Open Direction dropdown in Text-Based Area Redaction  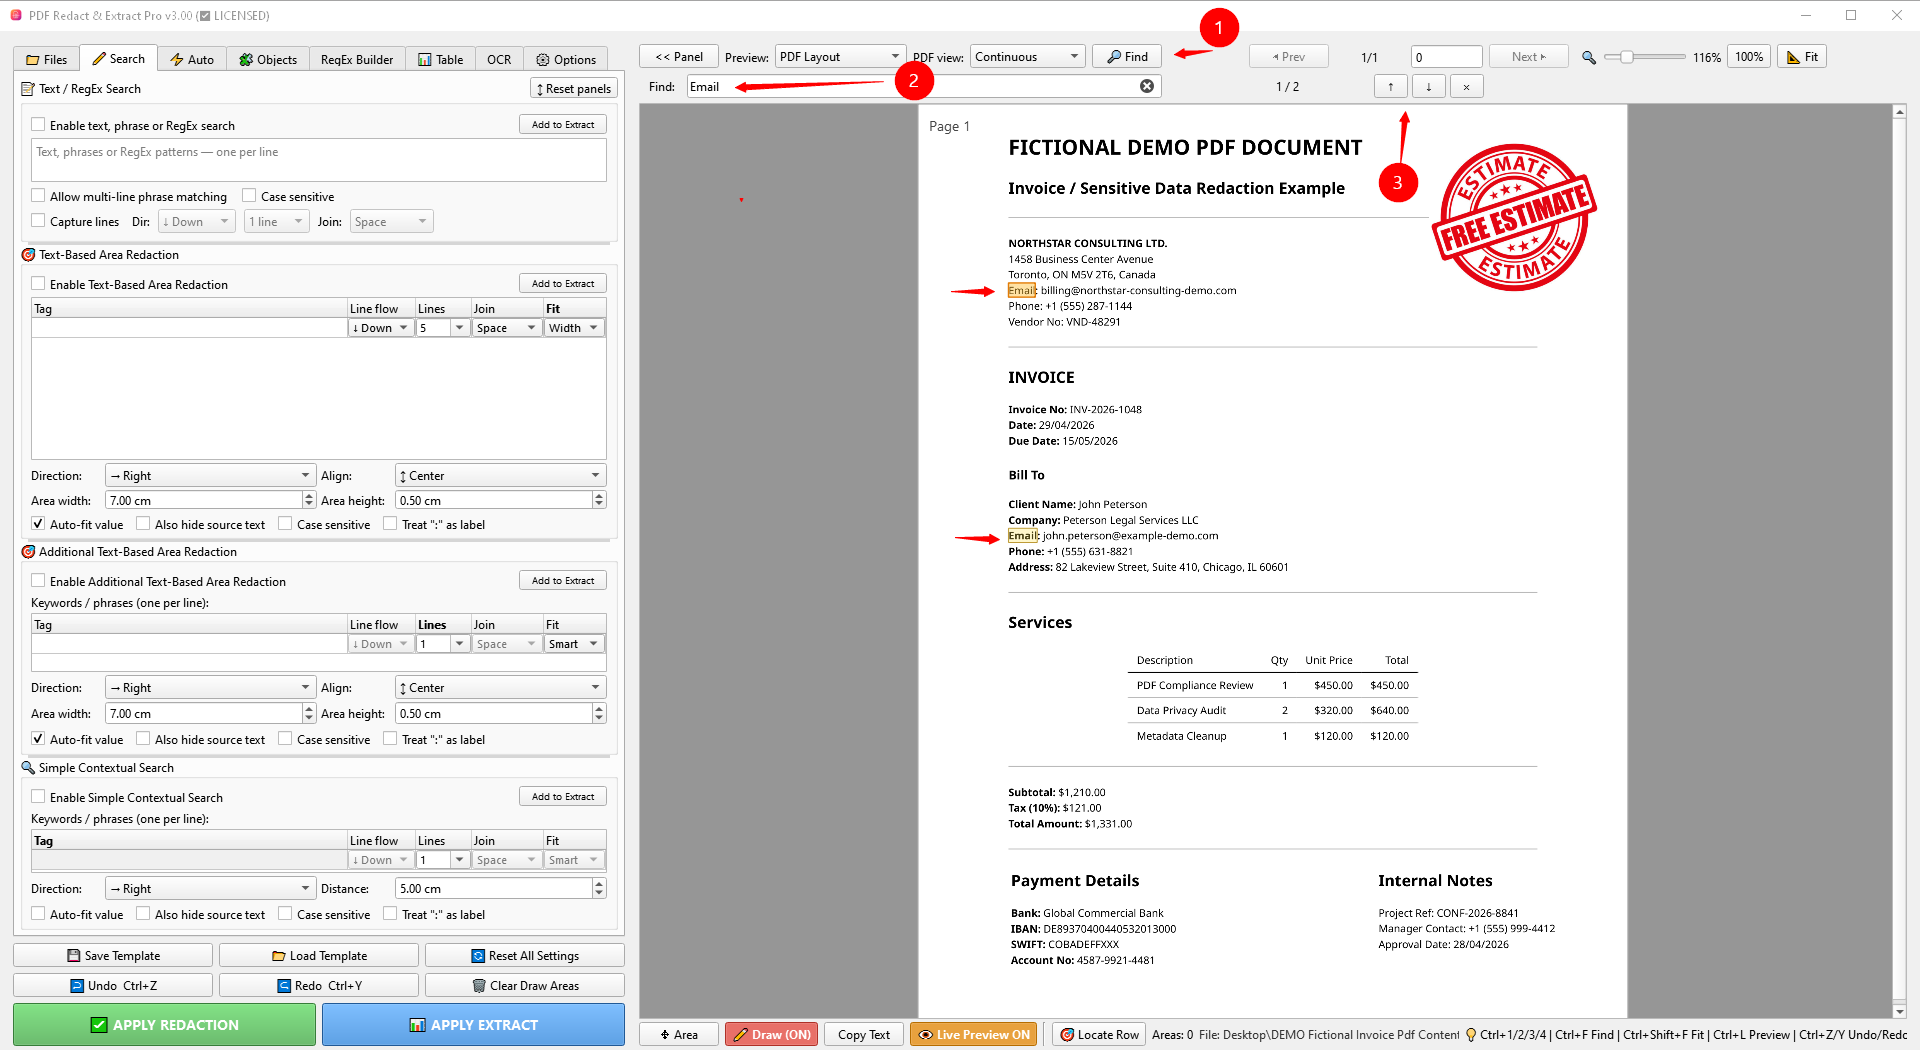[x=210, y=476]
